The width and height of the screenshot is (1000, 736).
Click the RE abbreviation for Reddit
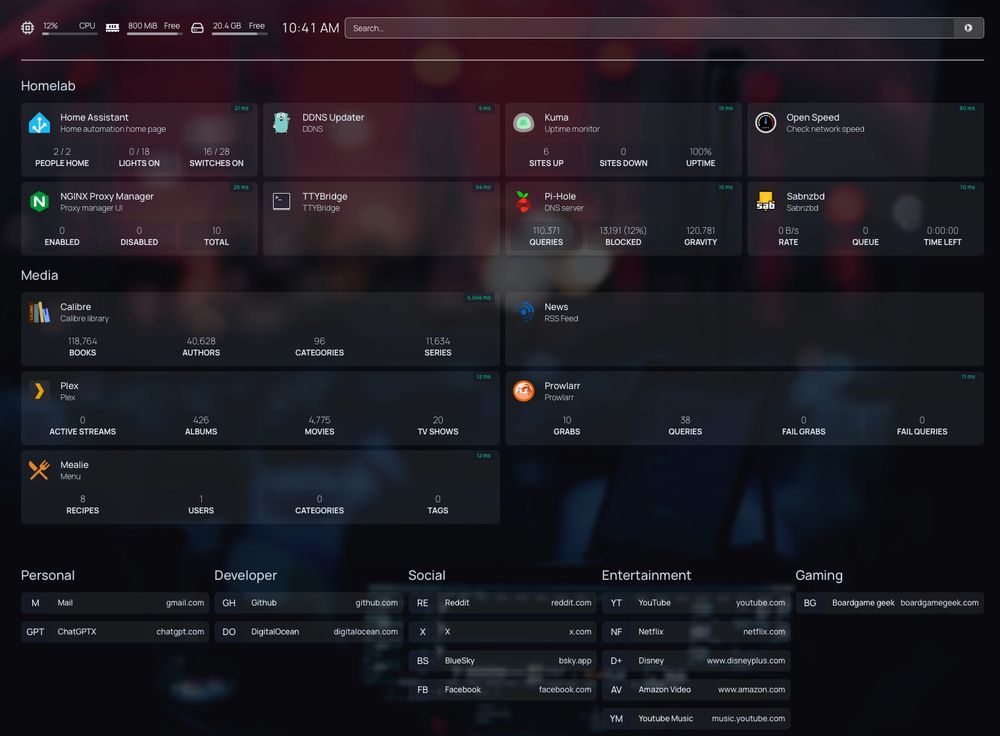(422, 603)
